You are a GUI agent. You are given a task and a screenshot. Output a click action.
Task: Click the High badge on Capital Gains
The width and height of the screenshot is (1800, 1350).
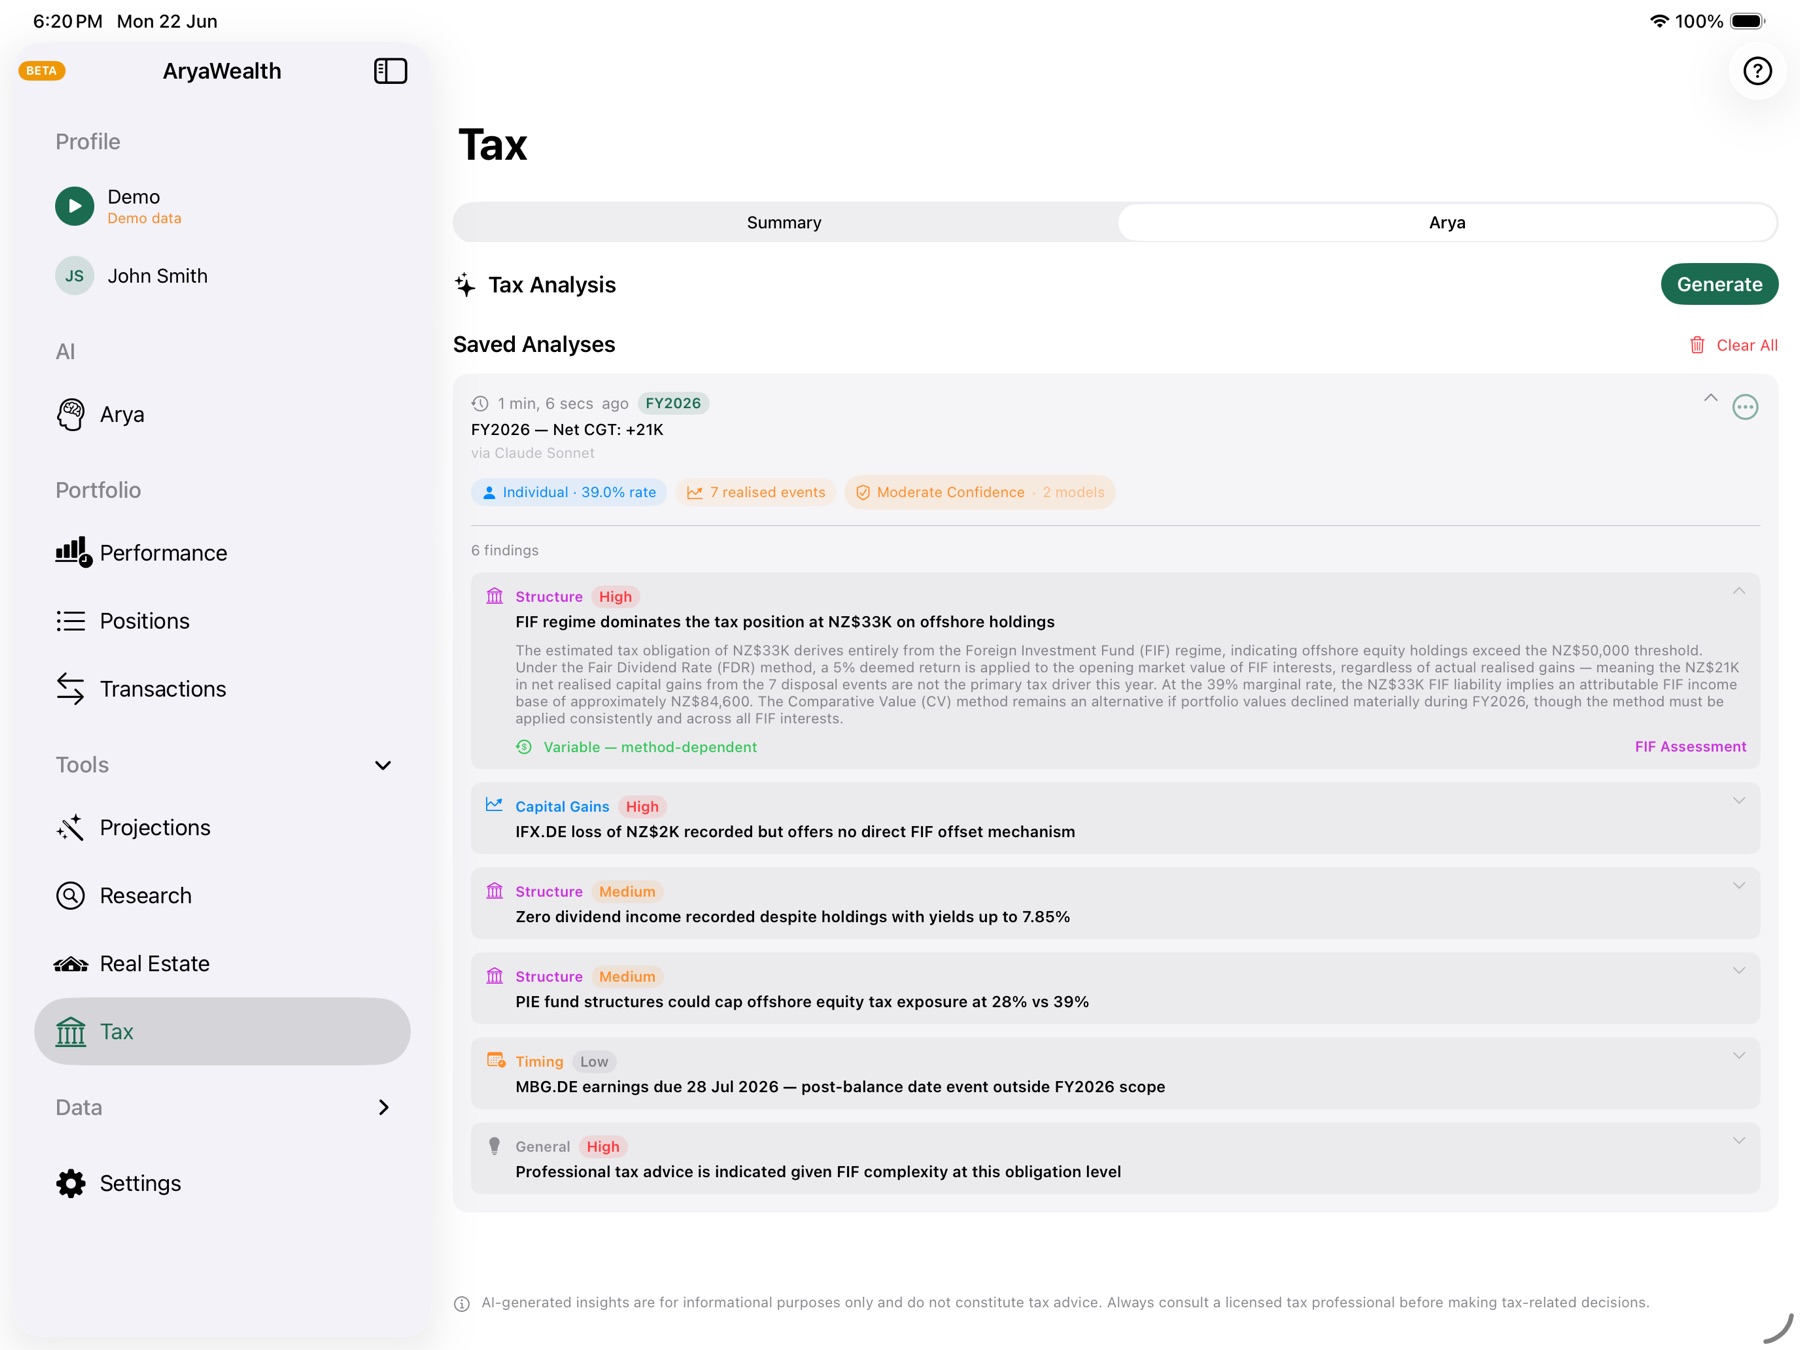tap(642, 807)
